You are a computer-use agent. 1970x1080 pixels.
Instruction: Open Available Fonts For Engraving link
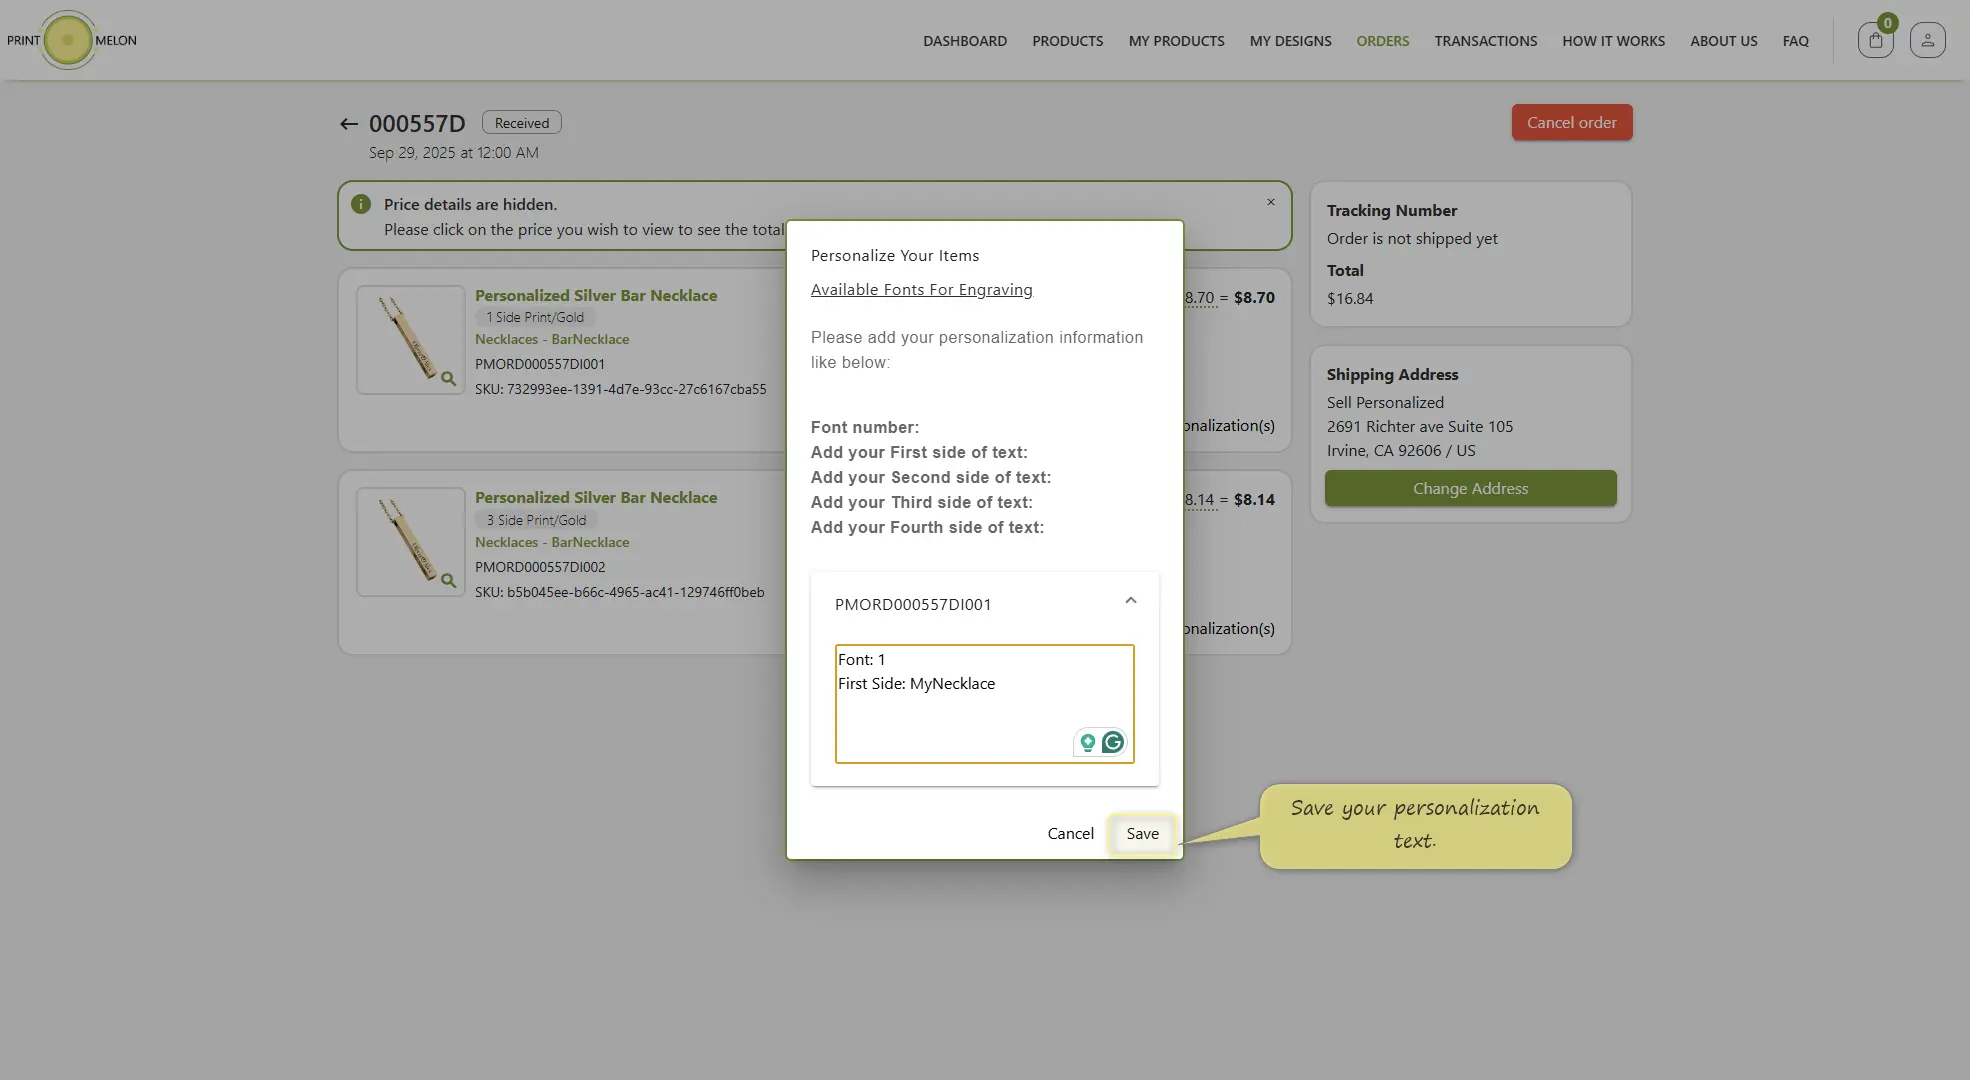click(x=921, y=290)
